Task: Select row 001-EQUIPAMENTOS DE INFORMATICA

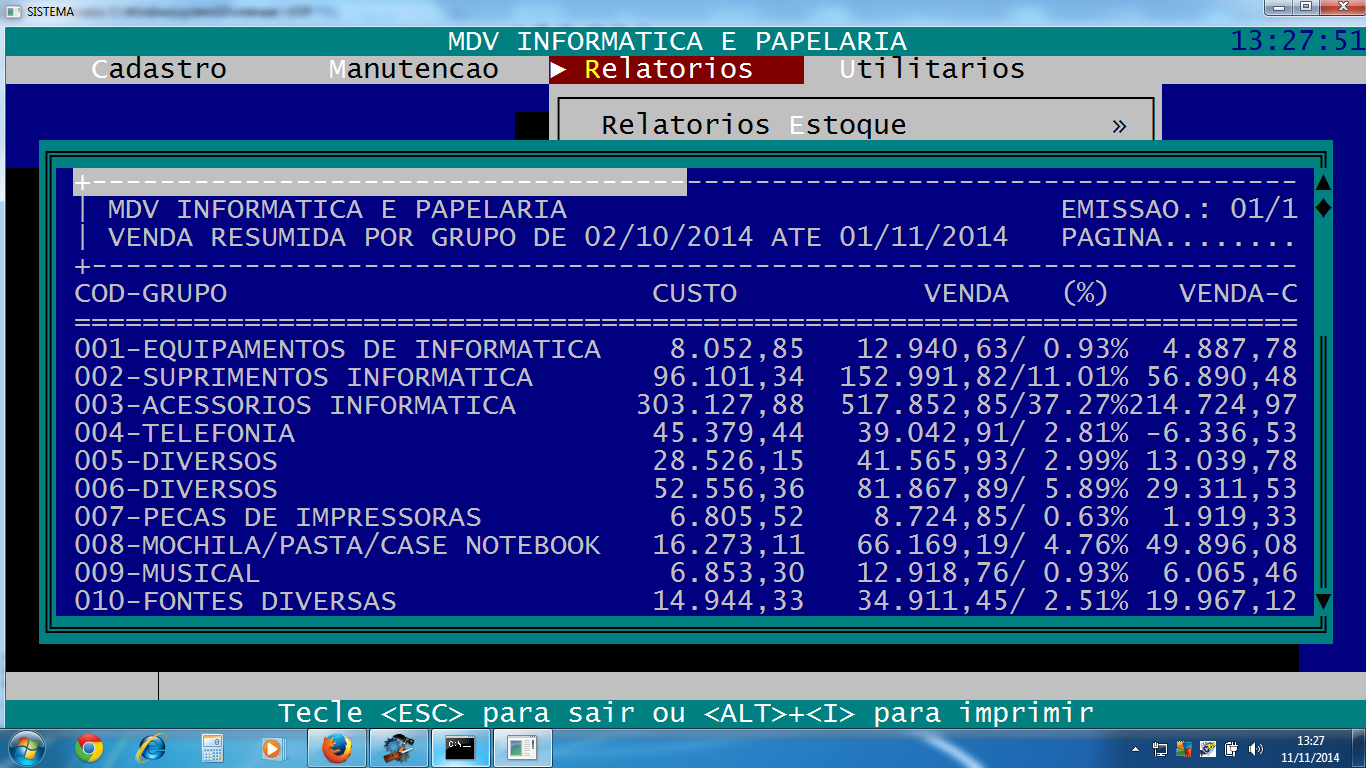Action: pyautogui.click(x=686, y=350)
